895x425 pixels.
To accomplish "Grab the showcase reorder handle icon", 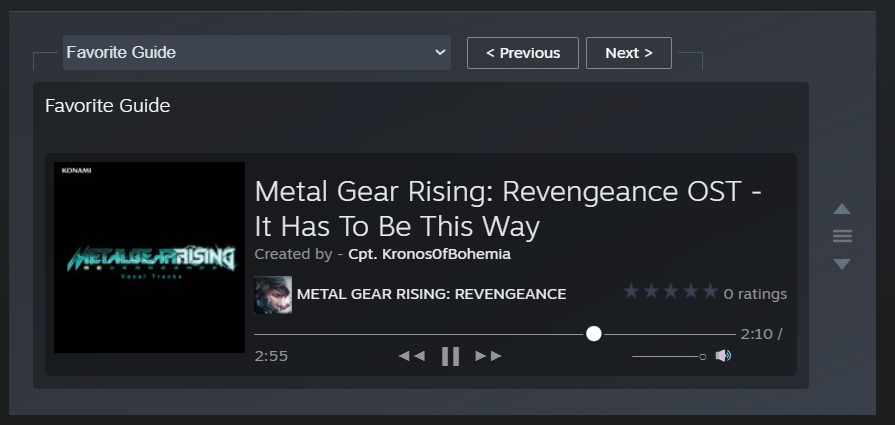I will click(842, 236).
